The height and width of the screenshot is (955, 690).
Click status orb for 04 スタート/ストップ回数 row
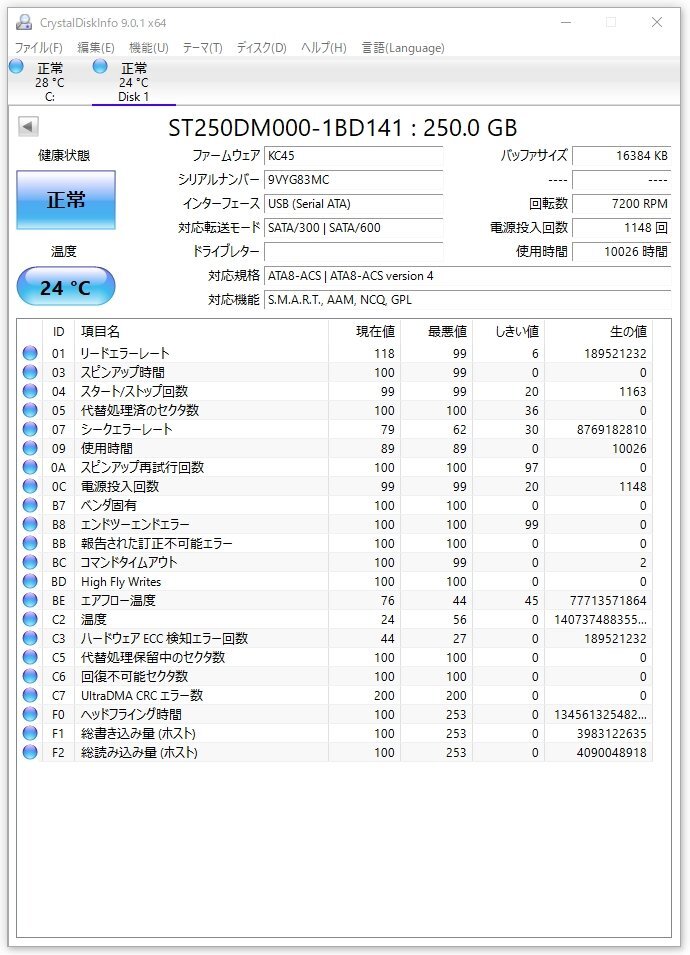30,391
